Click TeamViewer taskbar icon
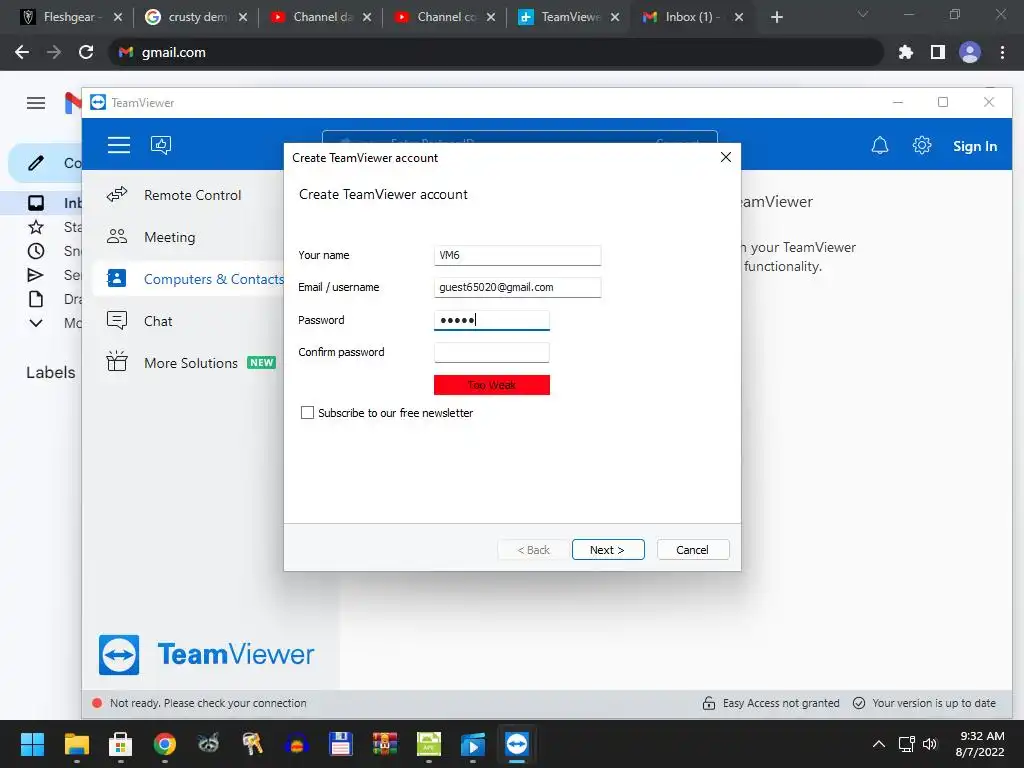The height and width of the screenshot is (768, 1024). click(517, 744)
